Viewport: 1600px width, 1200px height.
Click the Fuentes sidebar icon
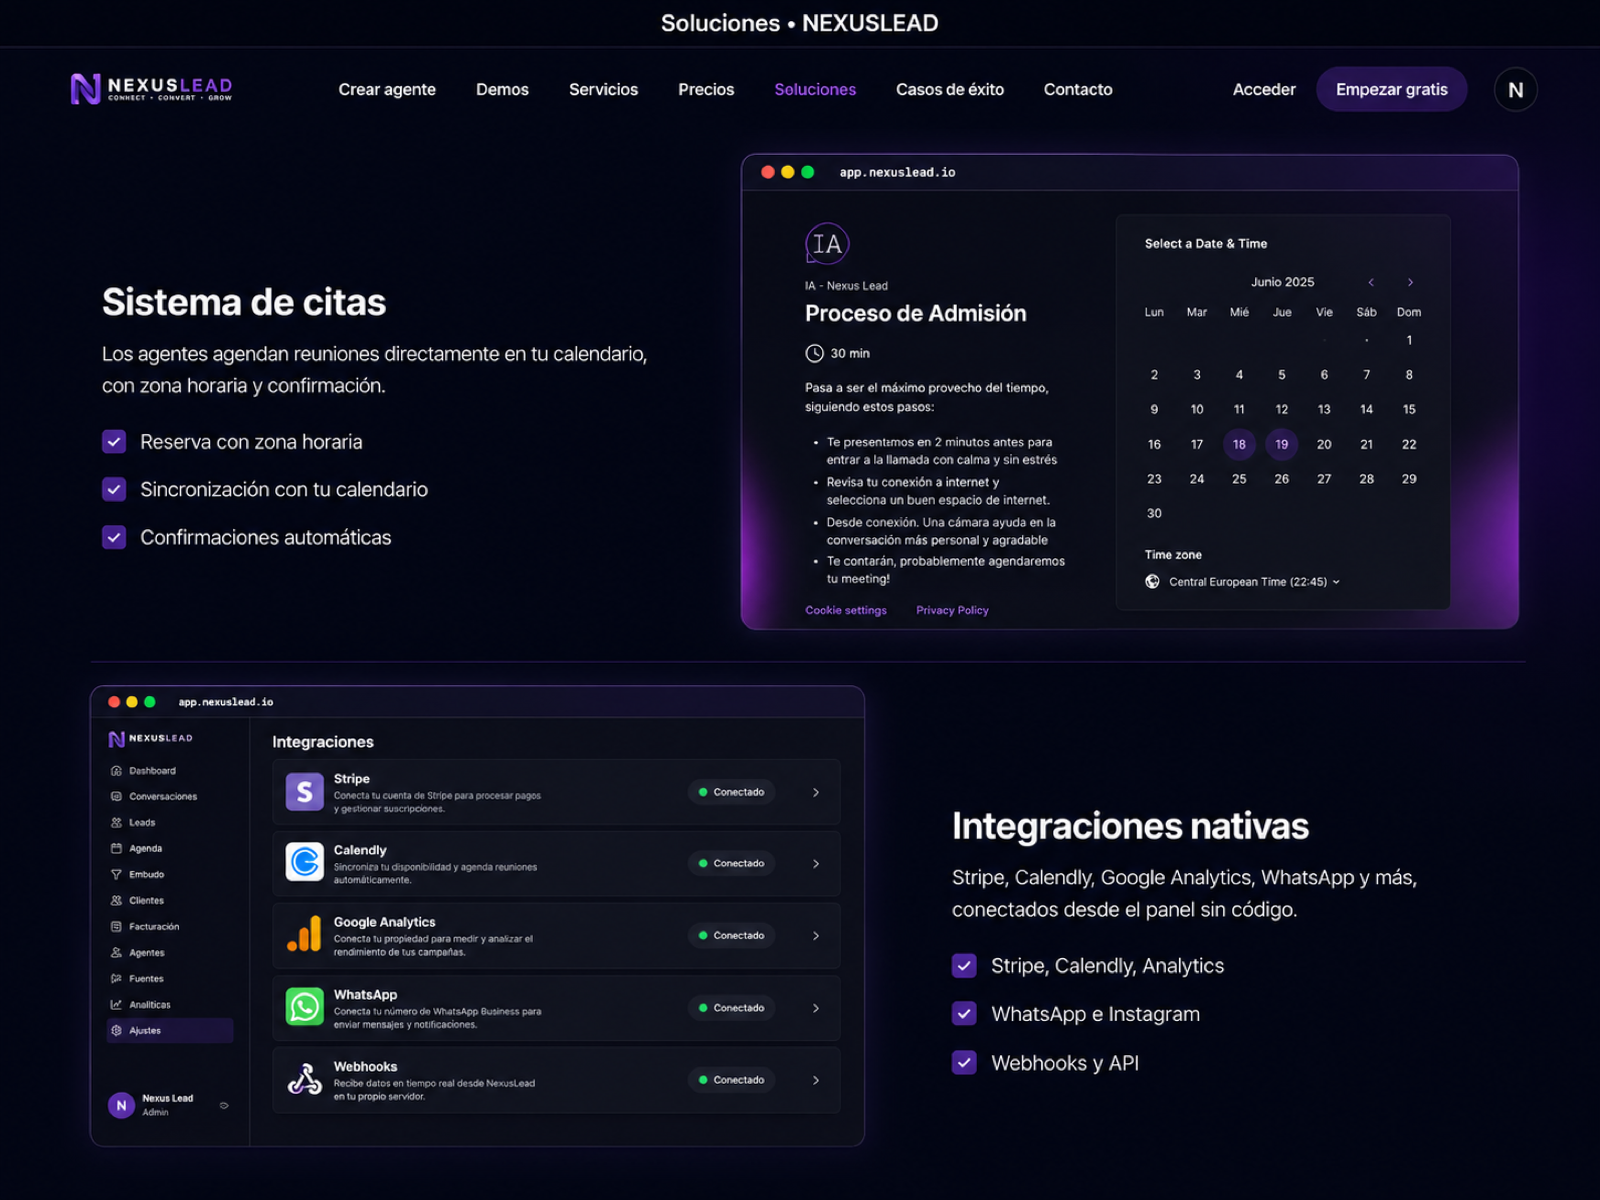(x=116, y=979)
